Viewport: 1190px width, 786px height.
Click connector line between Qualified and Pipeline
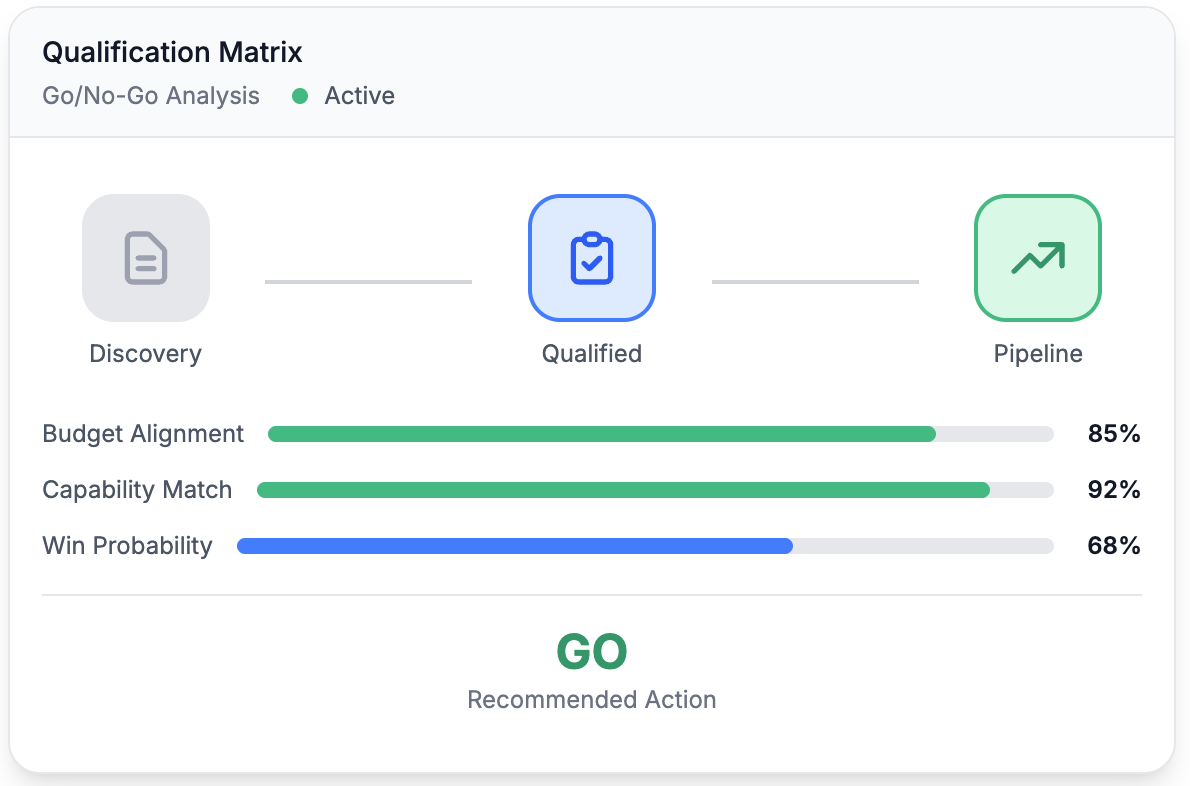(x=815, y=281)
